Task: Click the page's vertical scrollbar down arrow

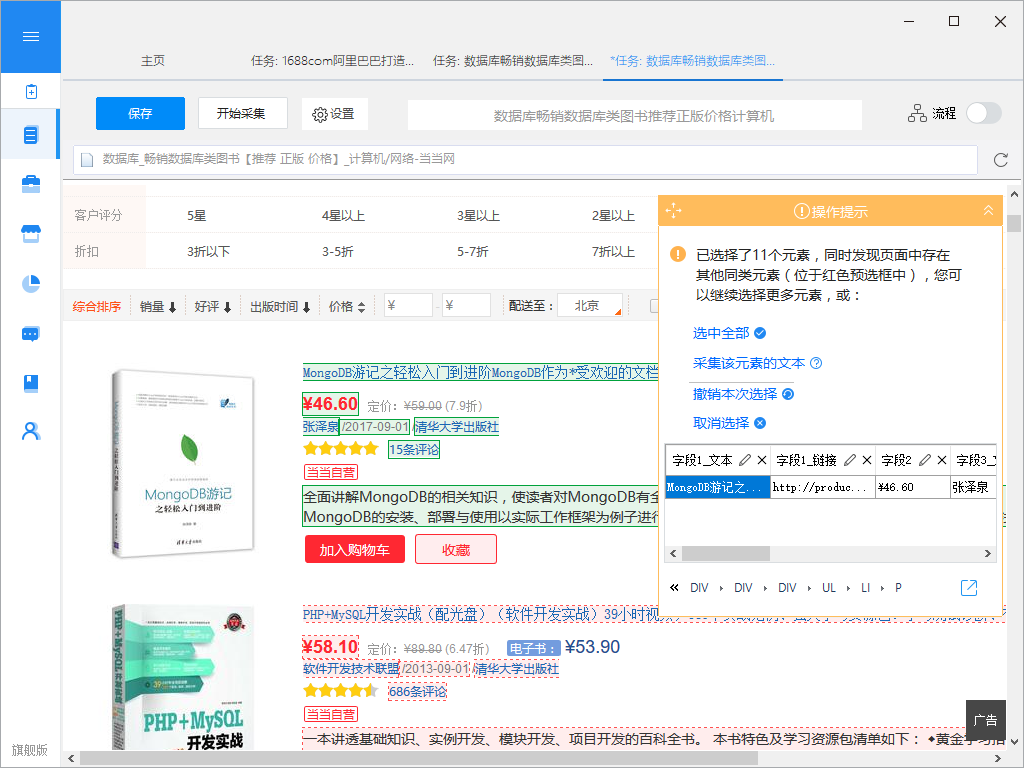Action: (1014, 742)
